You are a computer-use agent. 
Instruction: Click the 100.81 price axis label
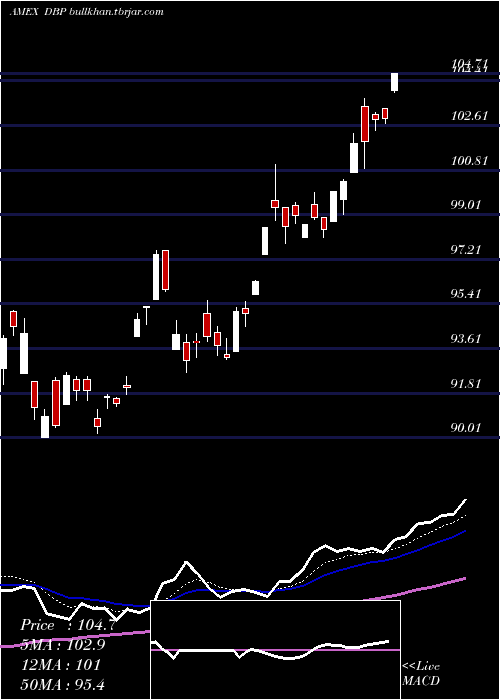(x=469, y=160)
